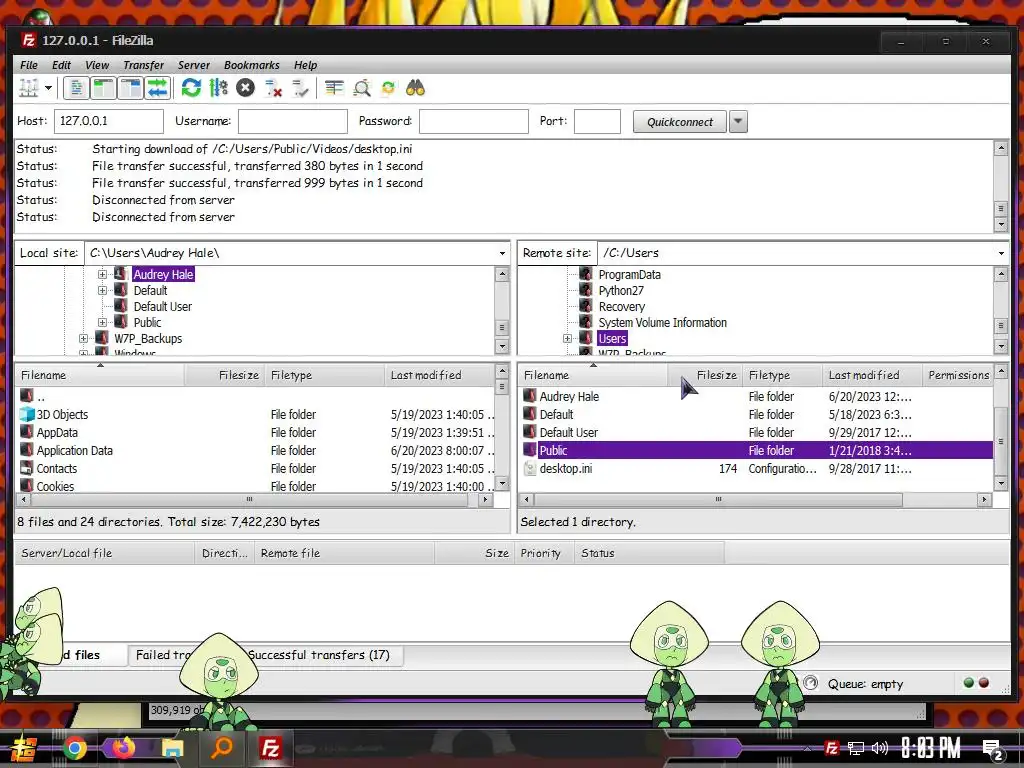
Task: Toggle the transfer queue display
Action: coord(157,88)
